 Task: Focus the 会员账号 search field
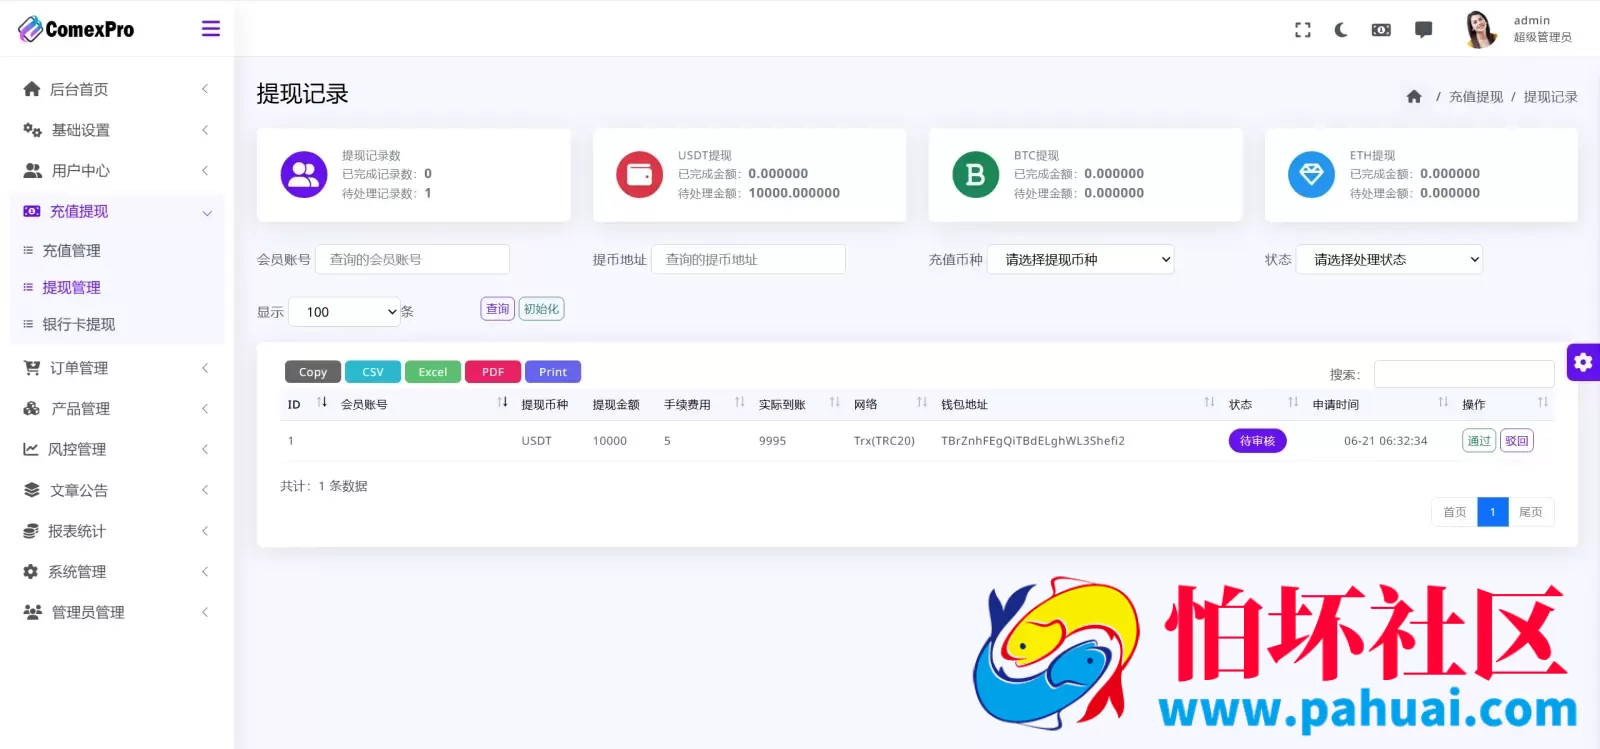coord(413,259)
